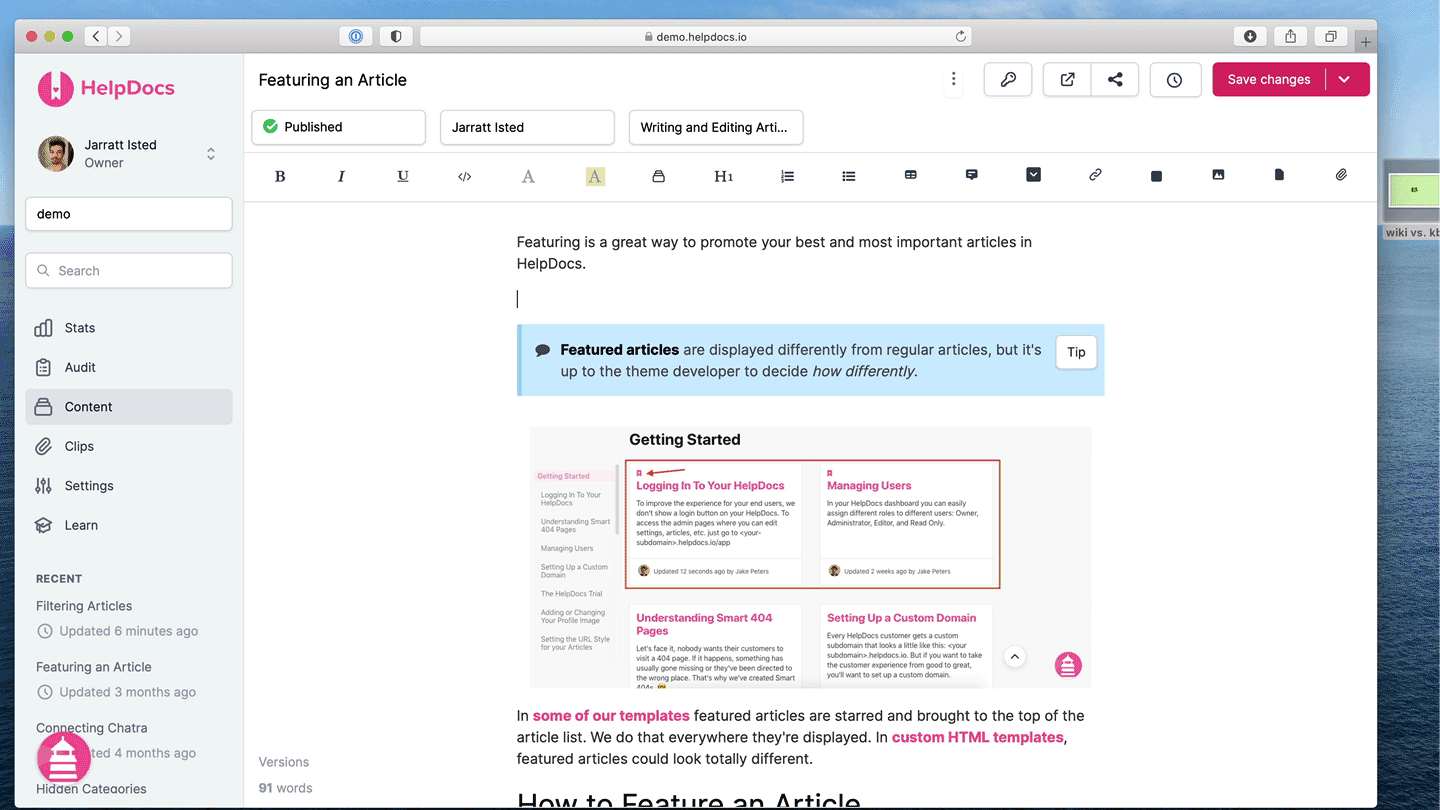This screenshot has width=1440, height=810.
Task: Click 'custom HTML templates' link
Action: [x=977, y=737]
